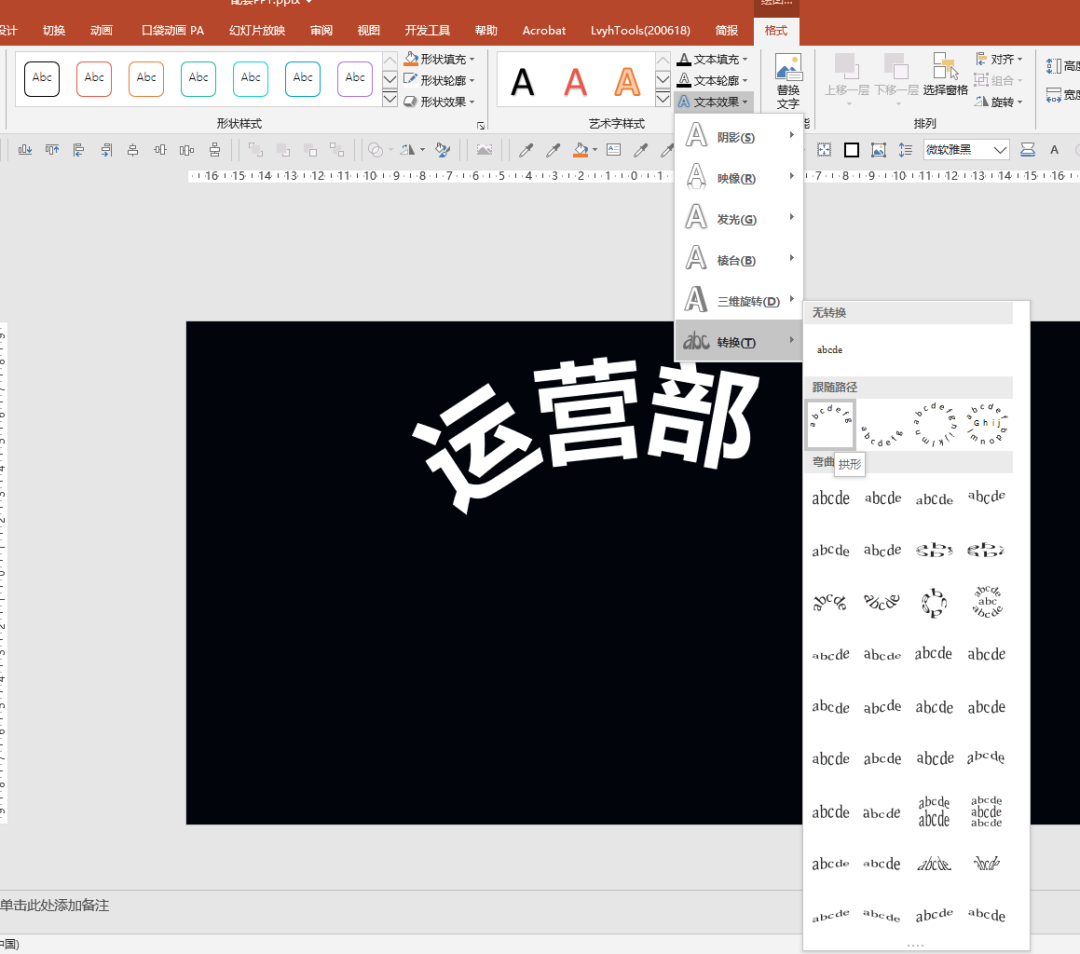Click the black square outline icon
Viewport: 1080px width, 954px height.
pos(851,149)
